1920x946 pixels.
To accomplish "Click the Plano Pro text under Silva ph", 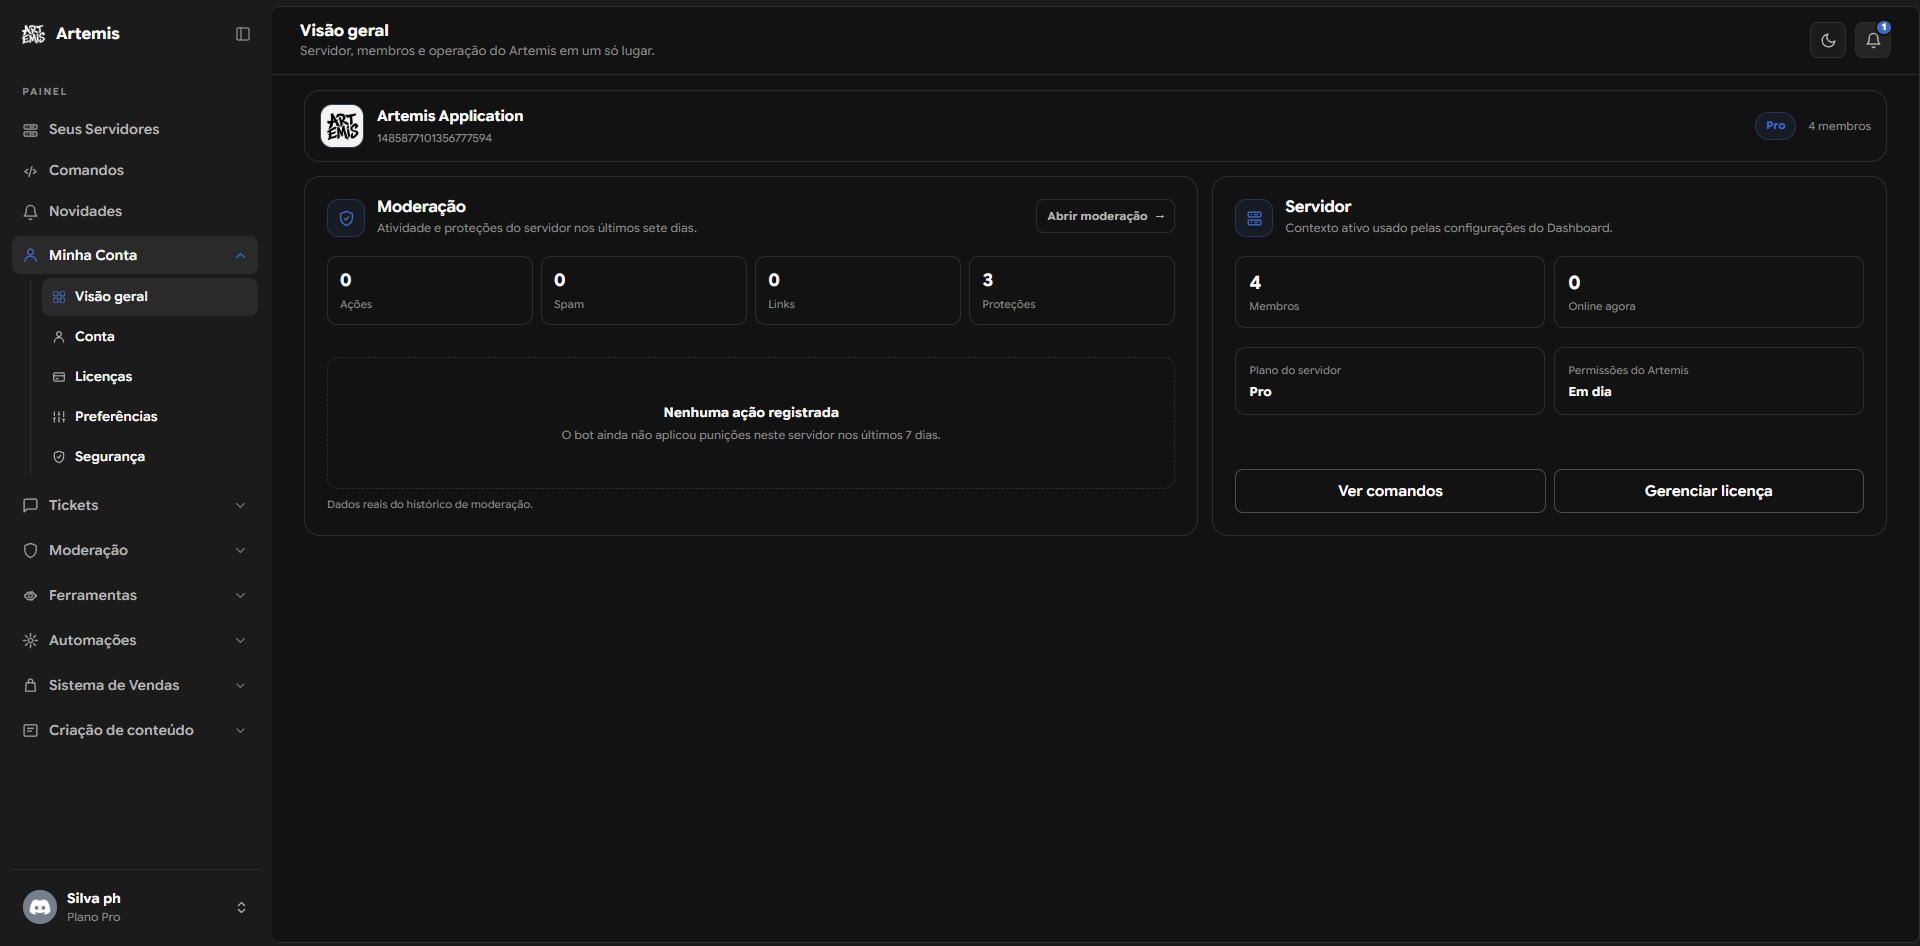I will (94, 917).
